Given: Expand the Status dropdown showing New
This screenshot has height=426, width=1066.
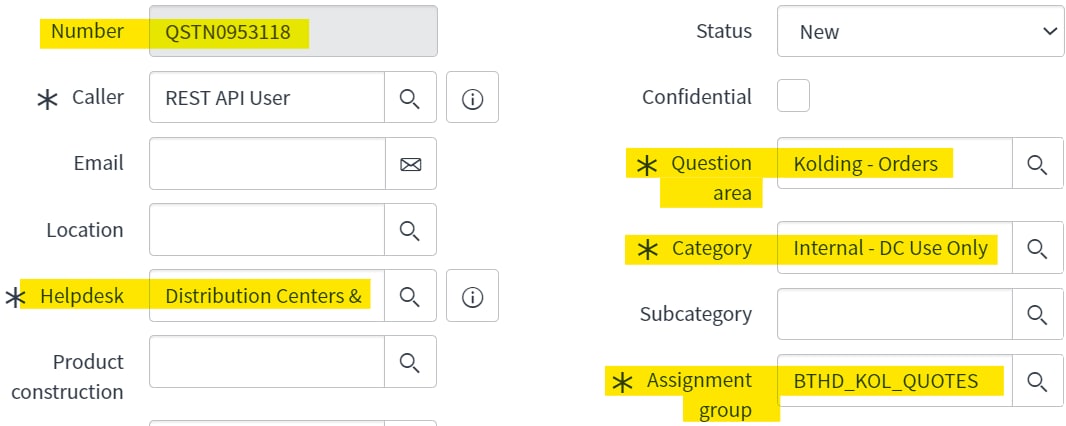Looking at the screenshot, I should [x=921, y=31].
